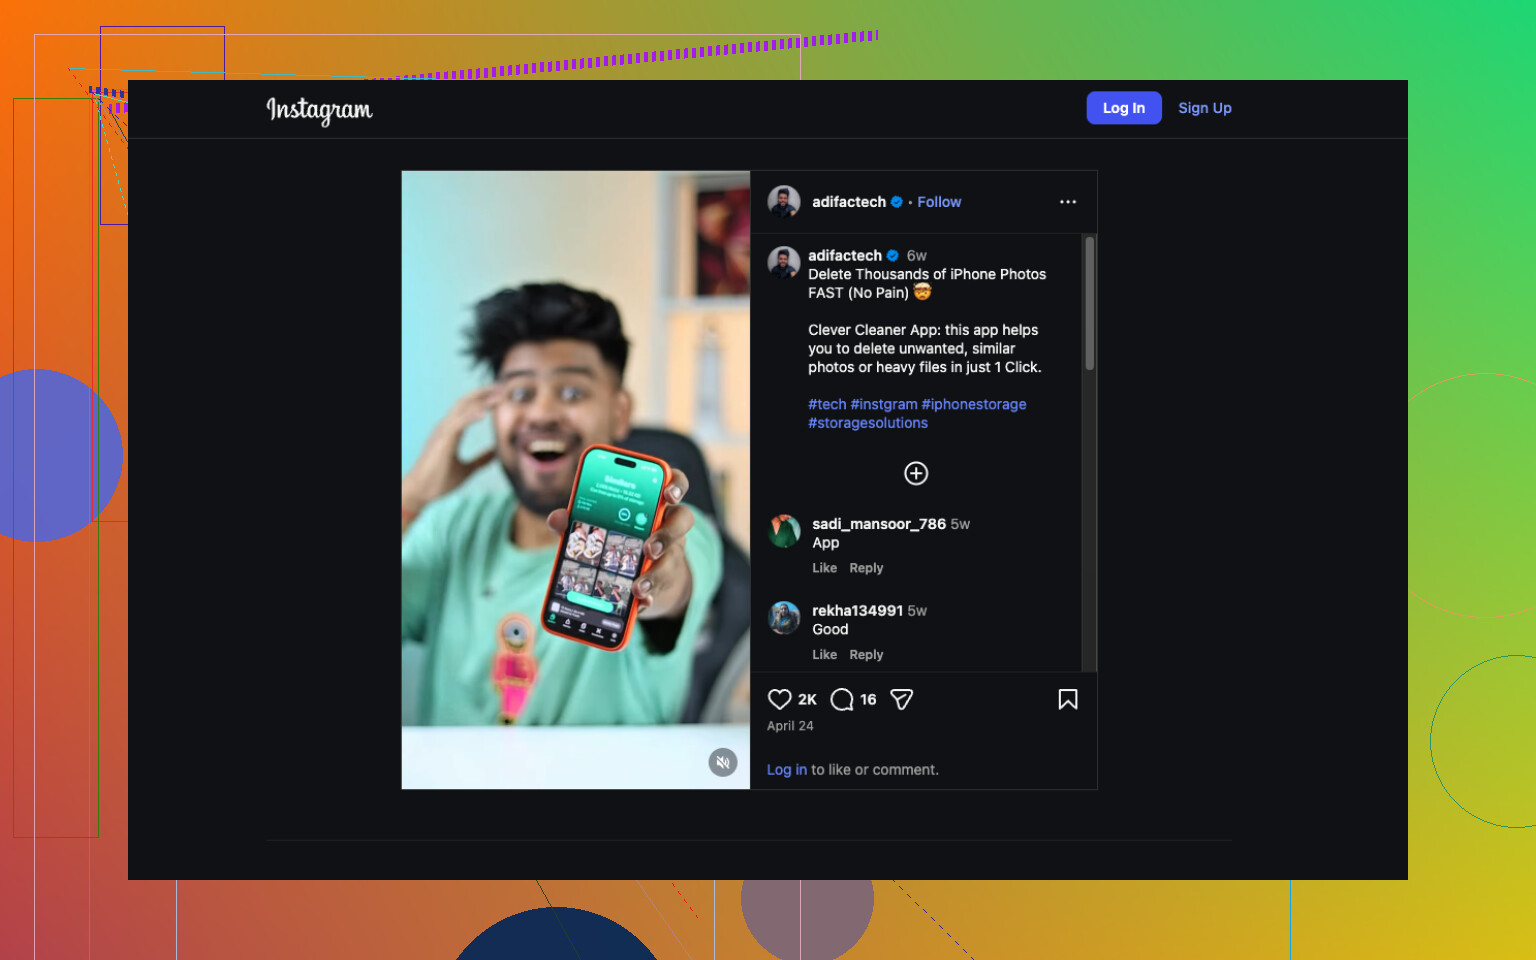Reply to rekha134991's comment
The width and height of the screenshot is (1536, 960).
click(x=866, y=655)
